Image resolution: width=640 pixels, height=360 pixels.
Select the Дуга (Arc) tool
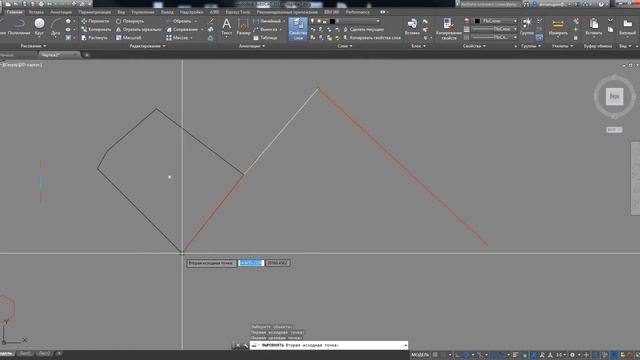click(x=56, y=27)
